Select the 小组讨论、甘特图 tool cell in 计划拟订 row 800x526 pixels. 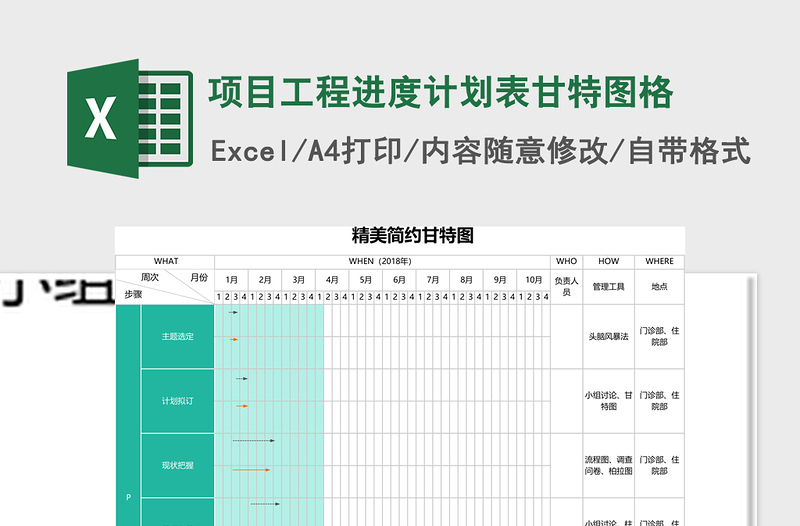click(609, 401)
